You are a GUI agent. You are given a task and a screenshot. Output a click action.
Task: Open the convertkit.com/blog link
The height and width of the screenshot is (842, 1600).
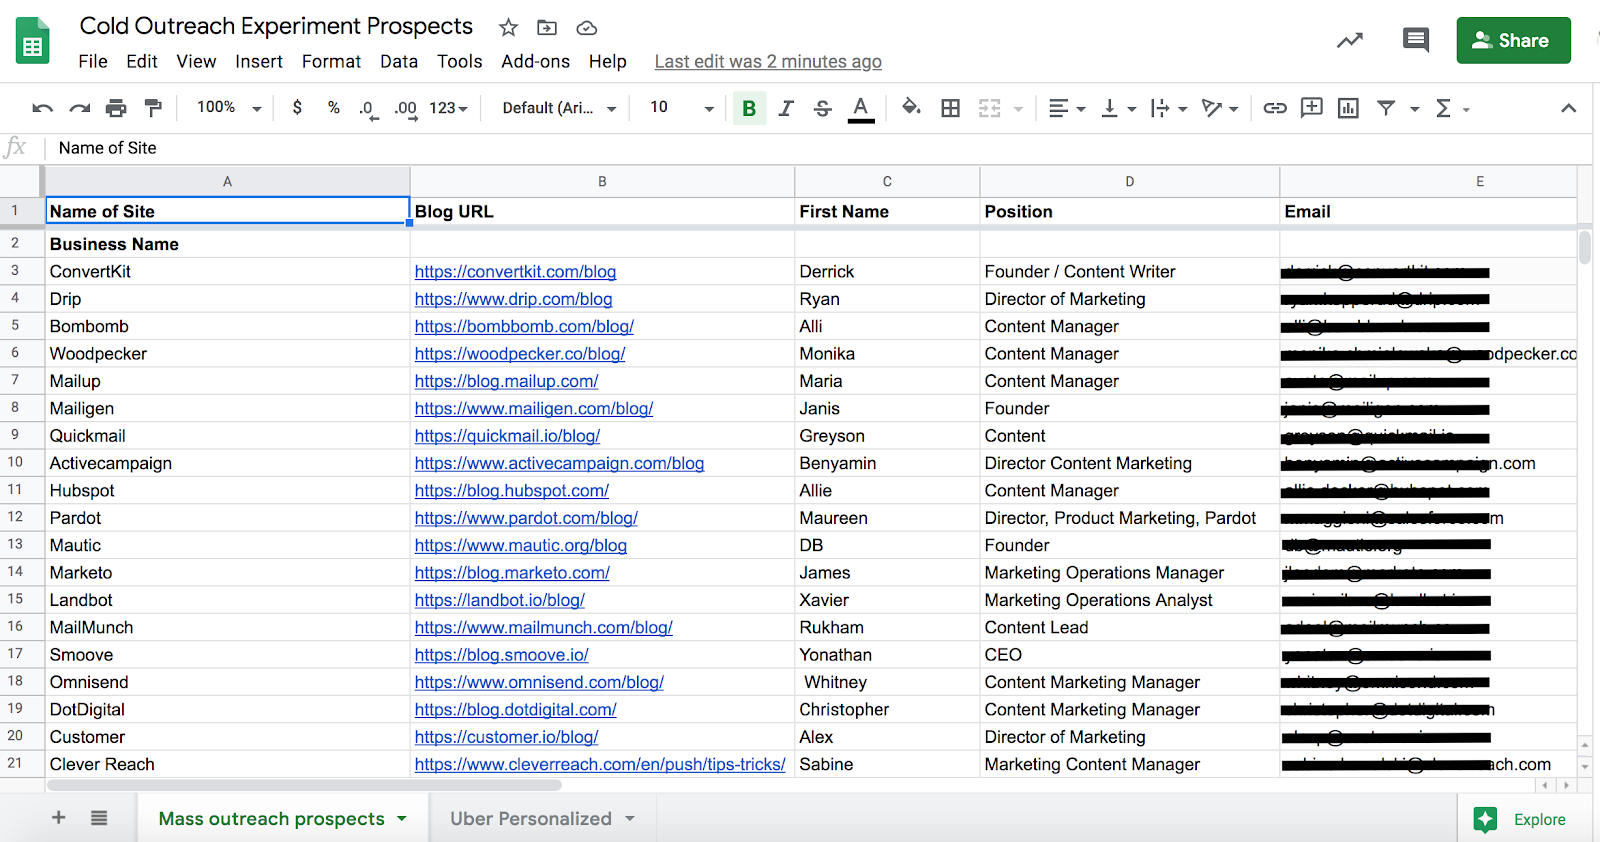[515, 272]
